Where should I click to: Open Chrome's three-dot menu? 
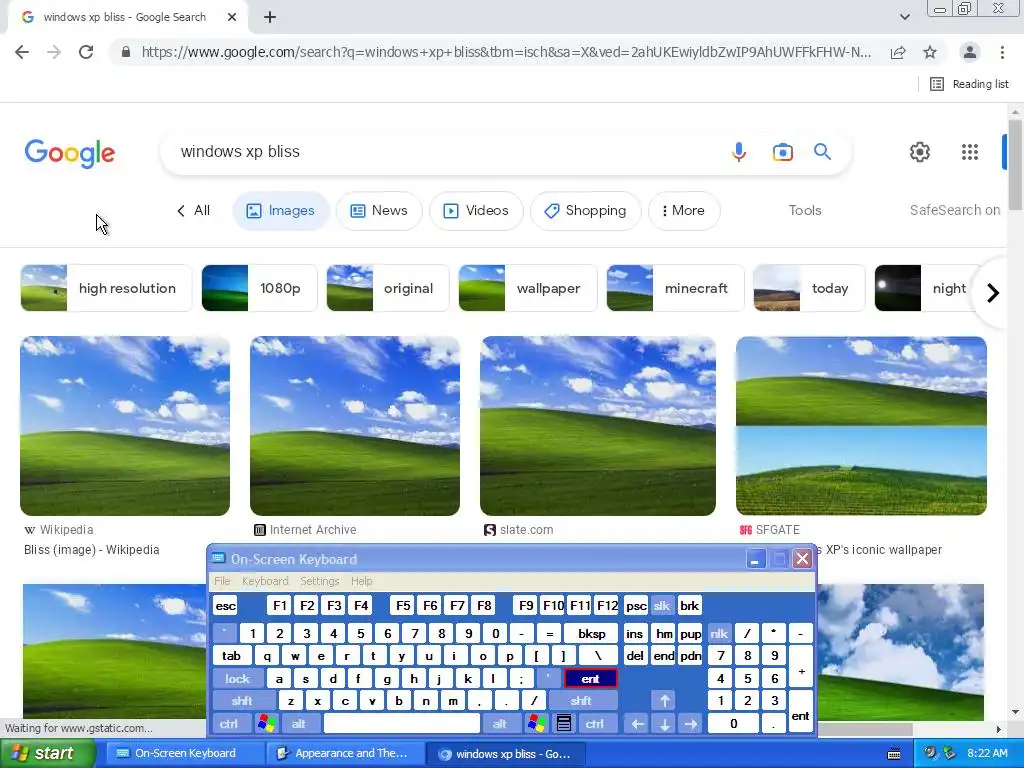[x=1002, y=52]
